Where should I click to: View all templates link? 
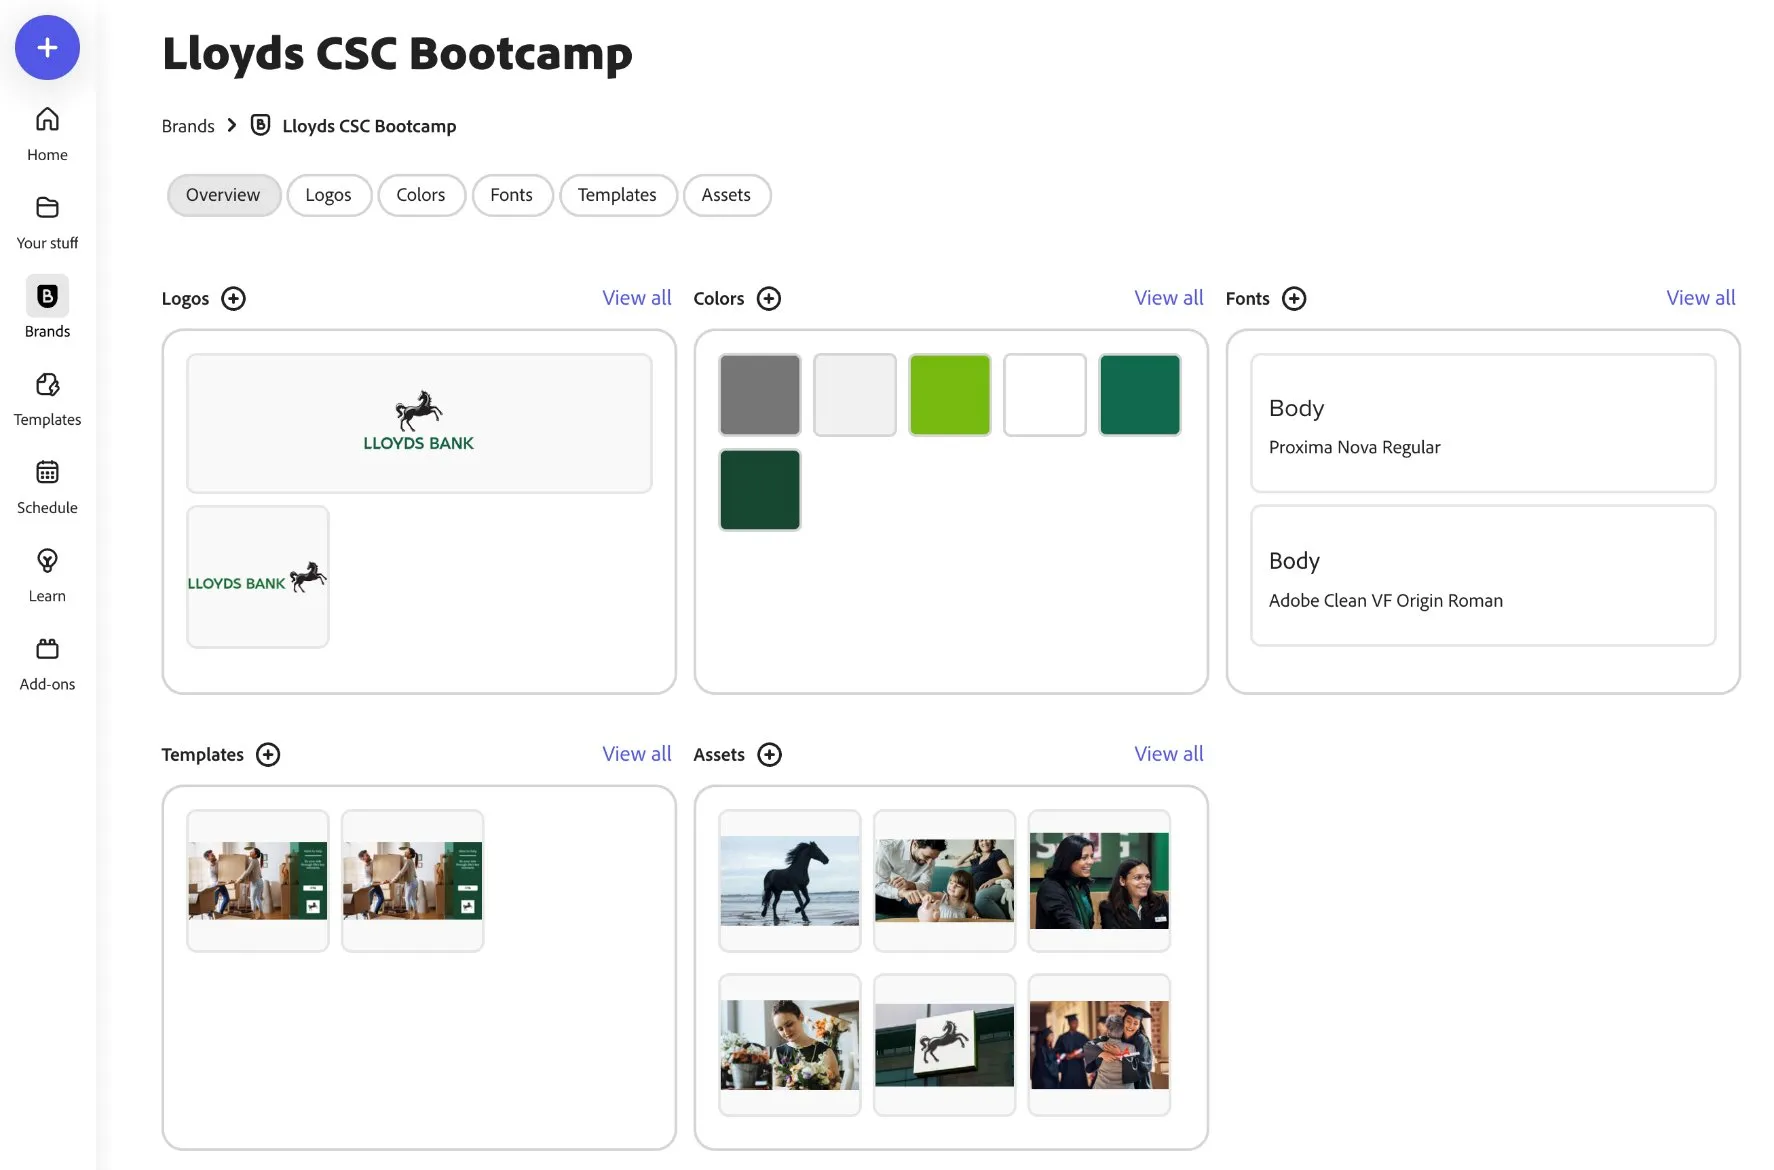tap(637, 754)
